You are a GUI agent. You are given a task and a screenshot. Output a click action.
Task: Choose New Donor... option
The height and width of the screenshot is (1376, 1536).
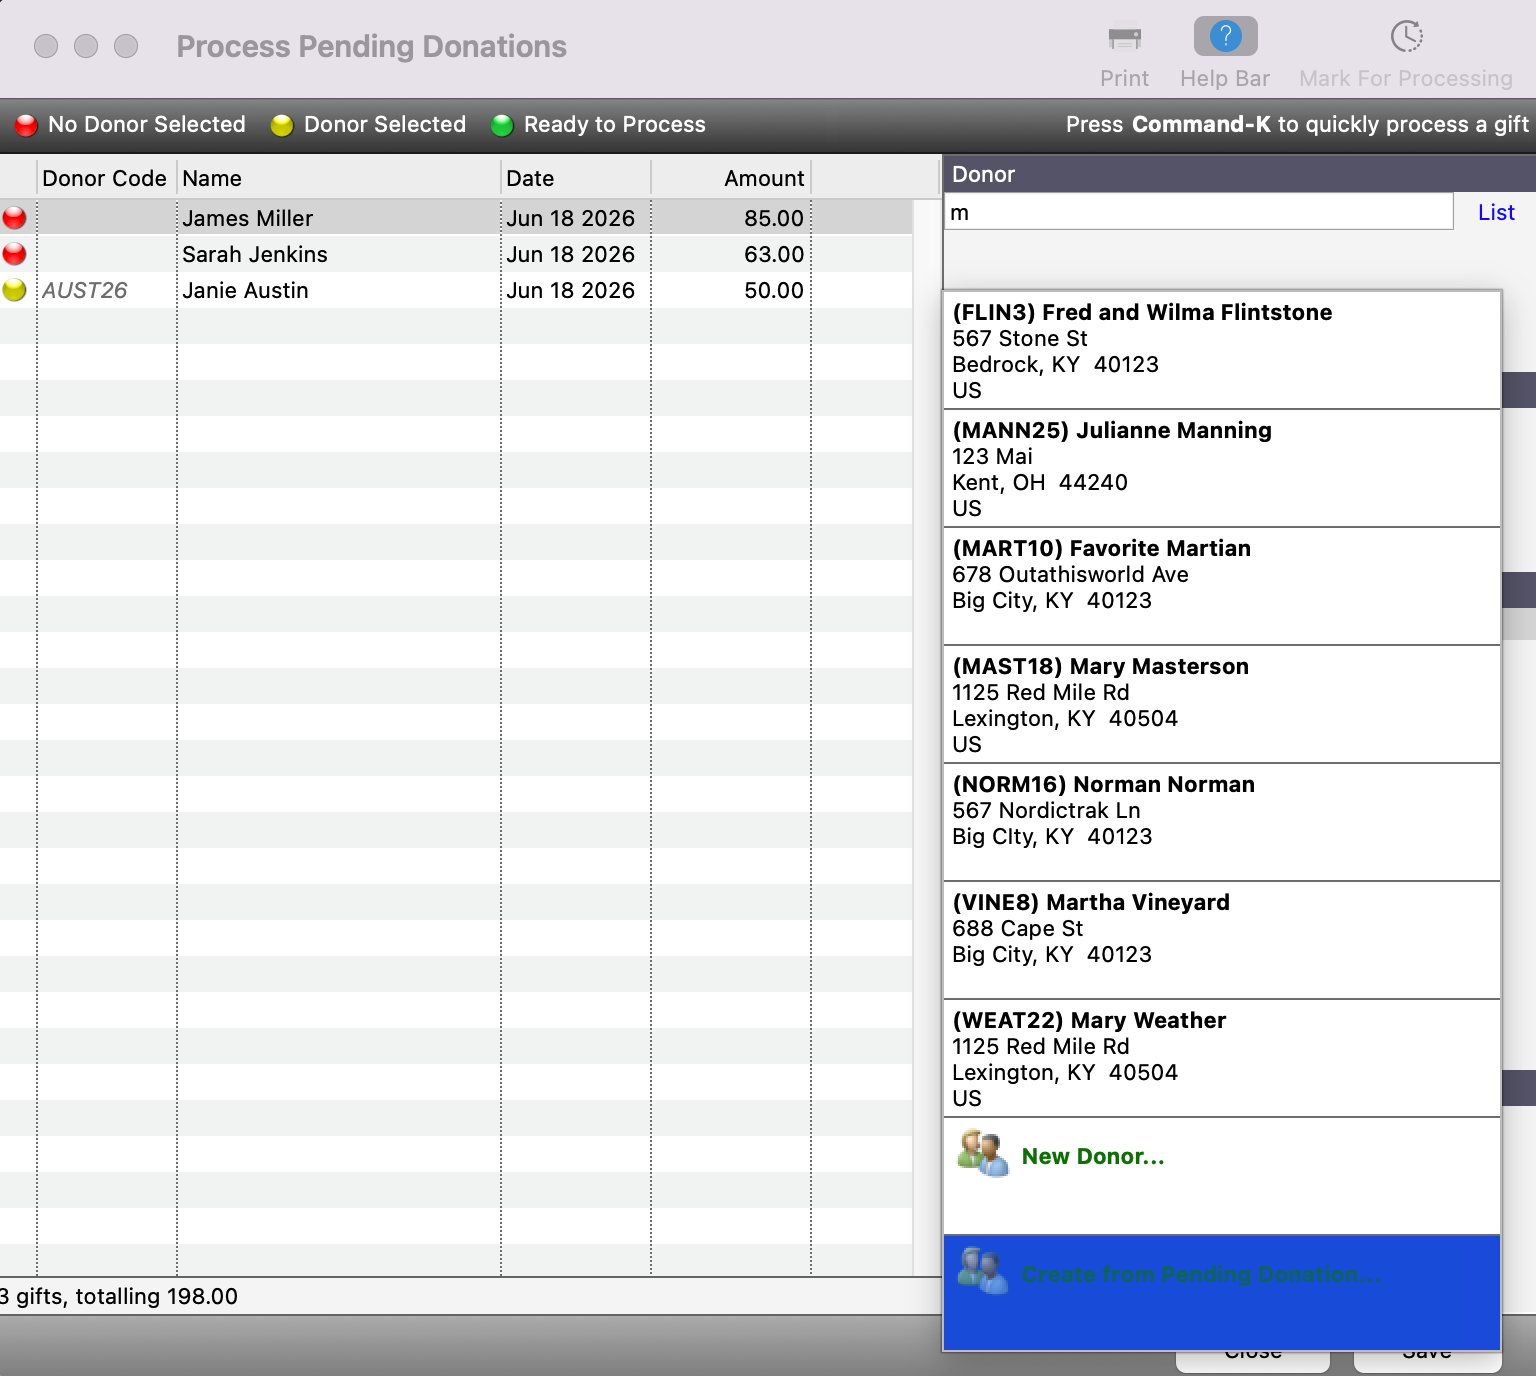(x=1222, y=1176)
